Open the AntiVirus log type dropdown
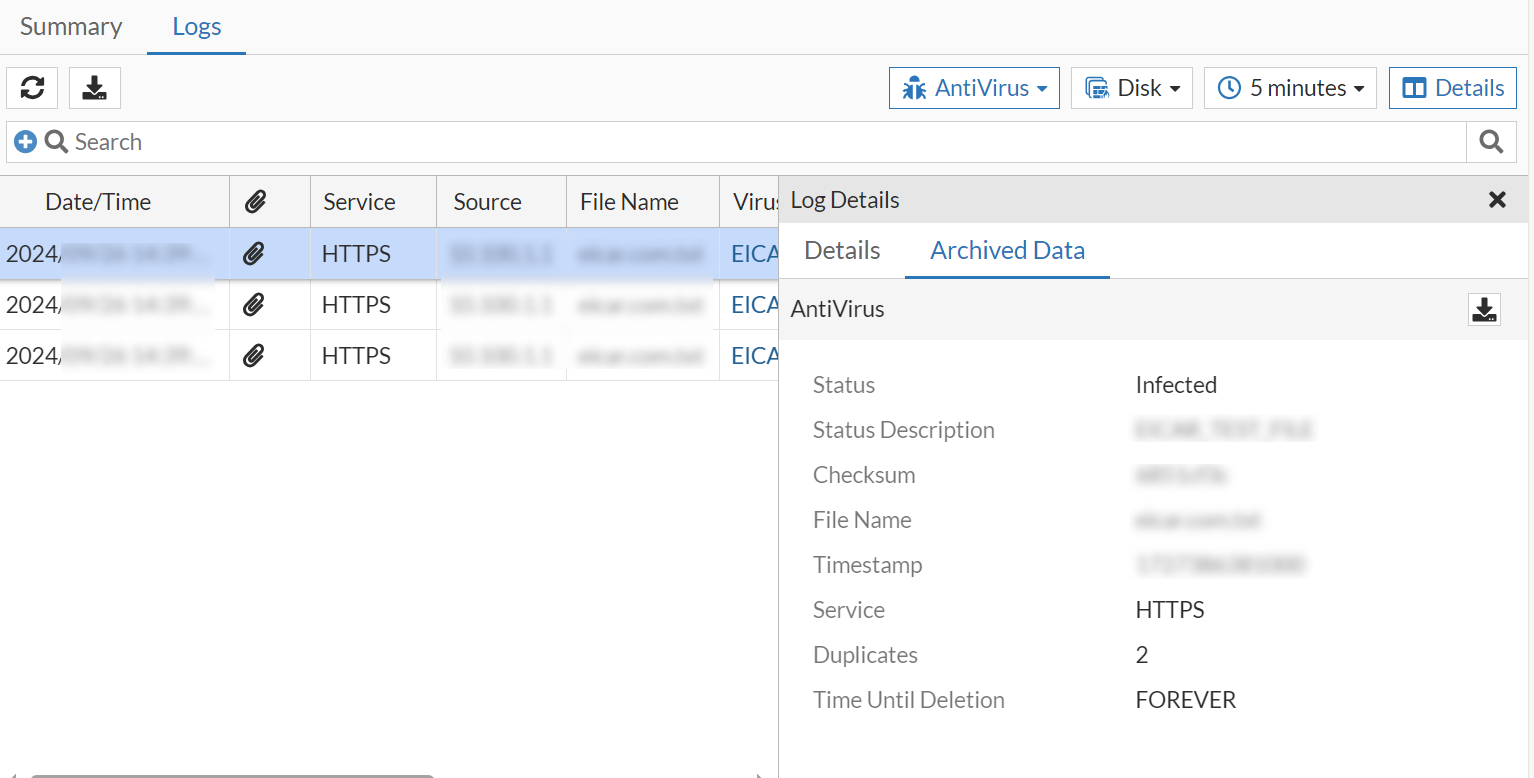 click(x=974, y=88)
